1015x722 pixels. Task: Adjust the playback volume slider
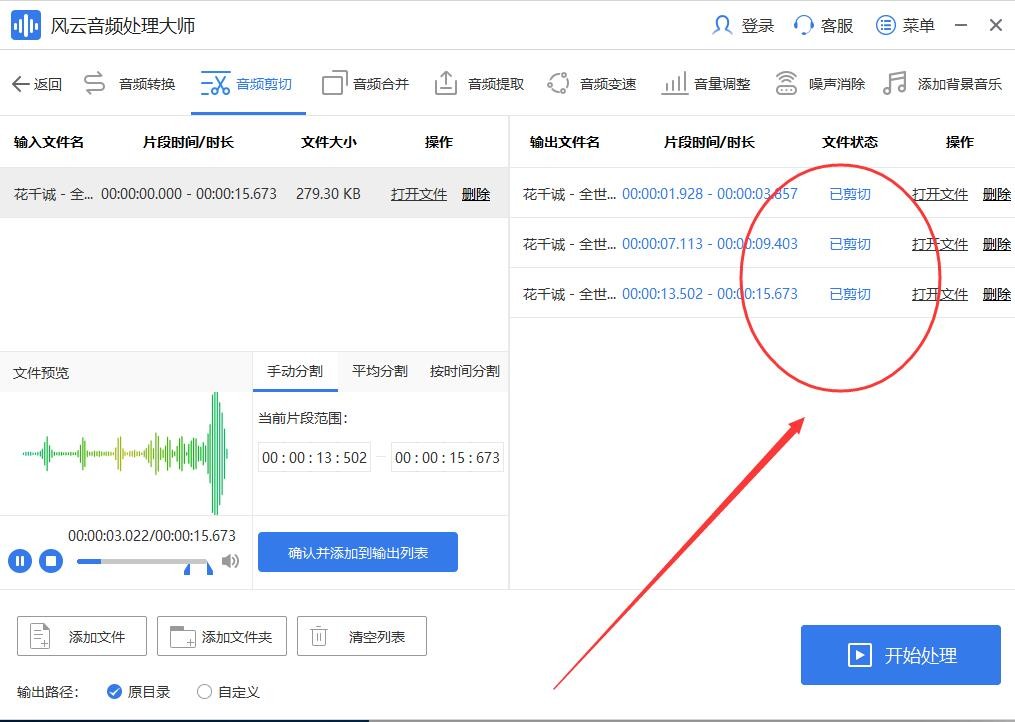coord(145,561)
